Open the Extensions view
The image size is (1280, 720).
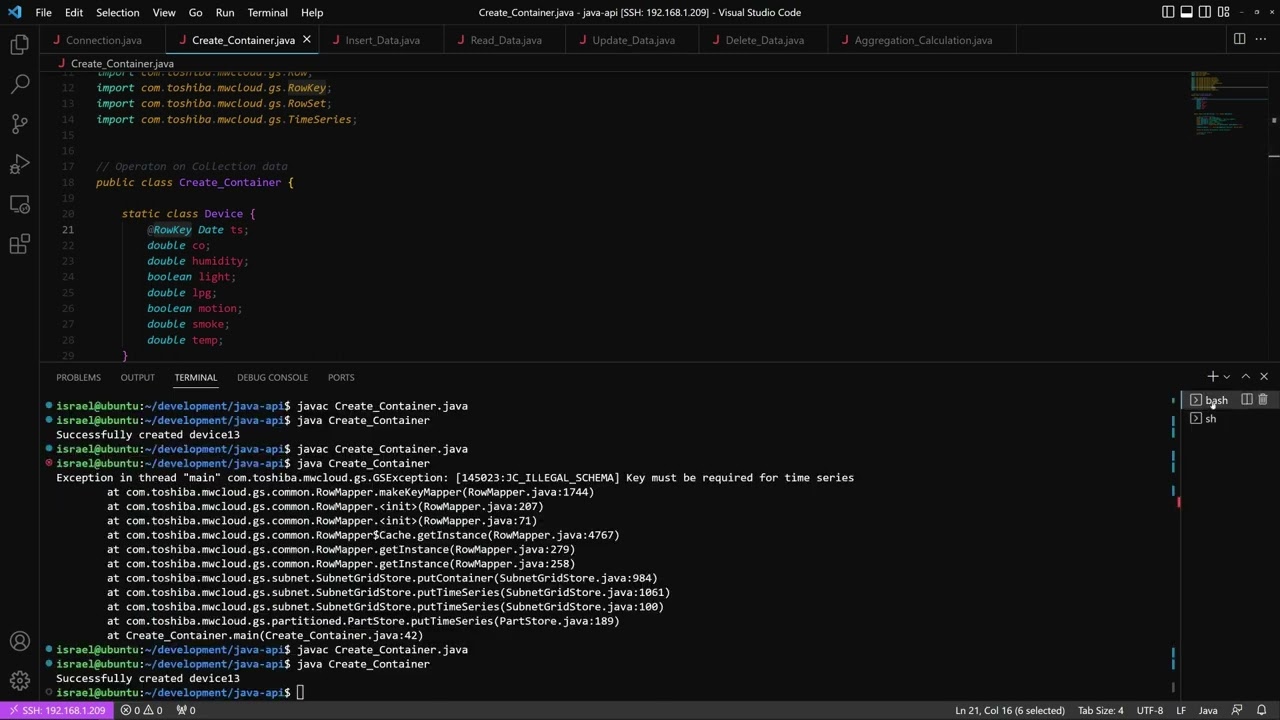point(19,245)
